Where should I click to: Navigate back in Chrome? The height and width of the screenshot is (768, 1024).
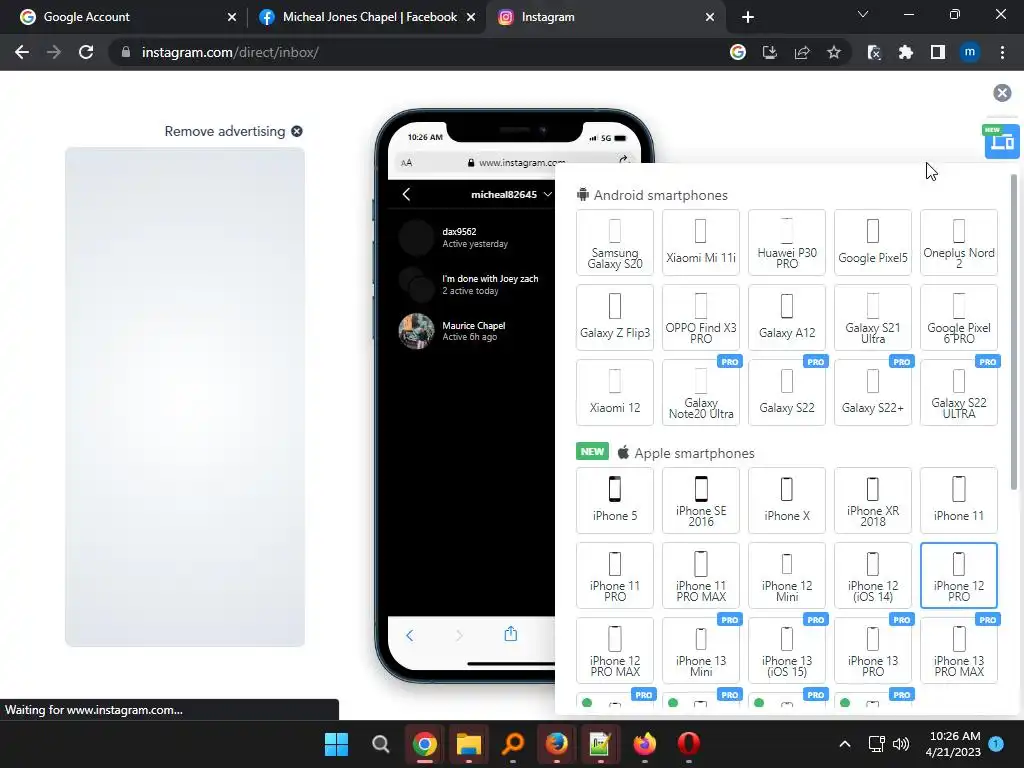point(22,52)
